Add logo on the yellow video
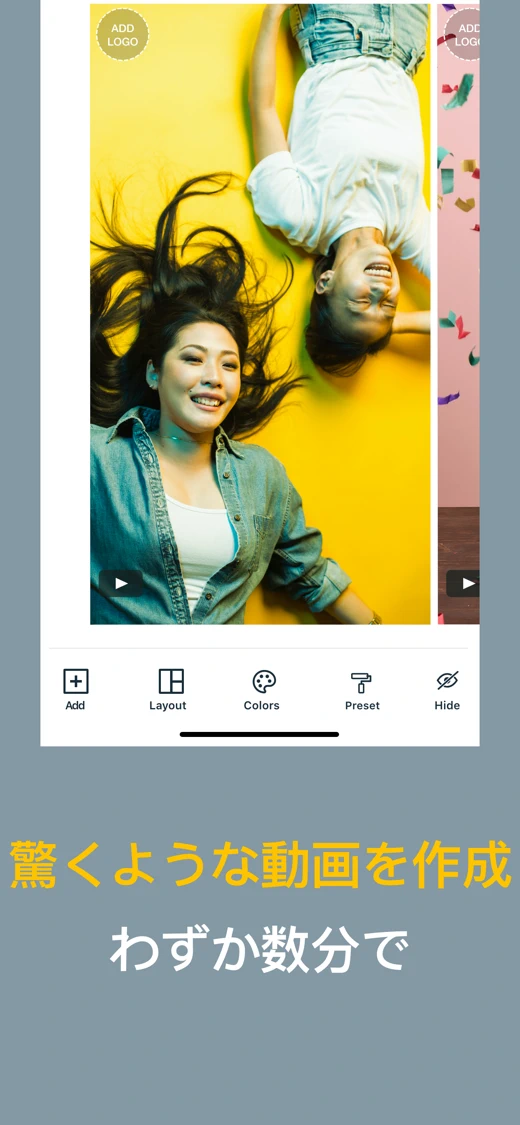 (123, 34)
